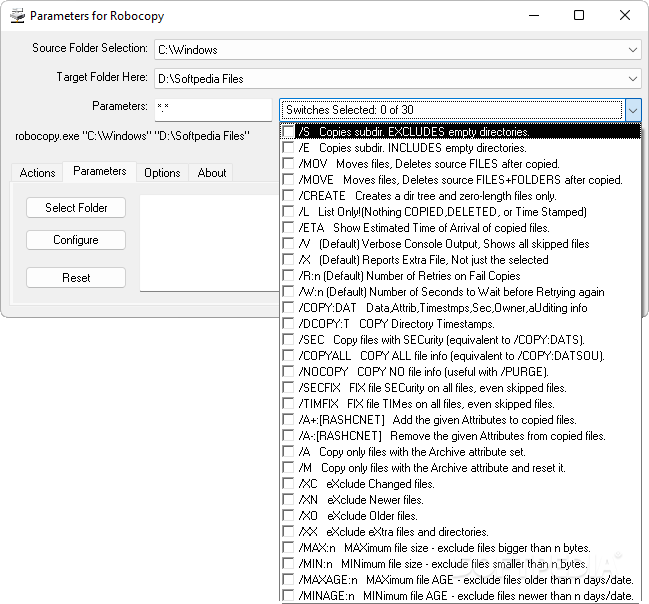Image resolution: width=649 pixels, height=604 pixels.
Task: Select the Parameters tab
Action: pos(100,171)
